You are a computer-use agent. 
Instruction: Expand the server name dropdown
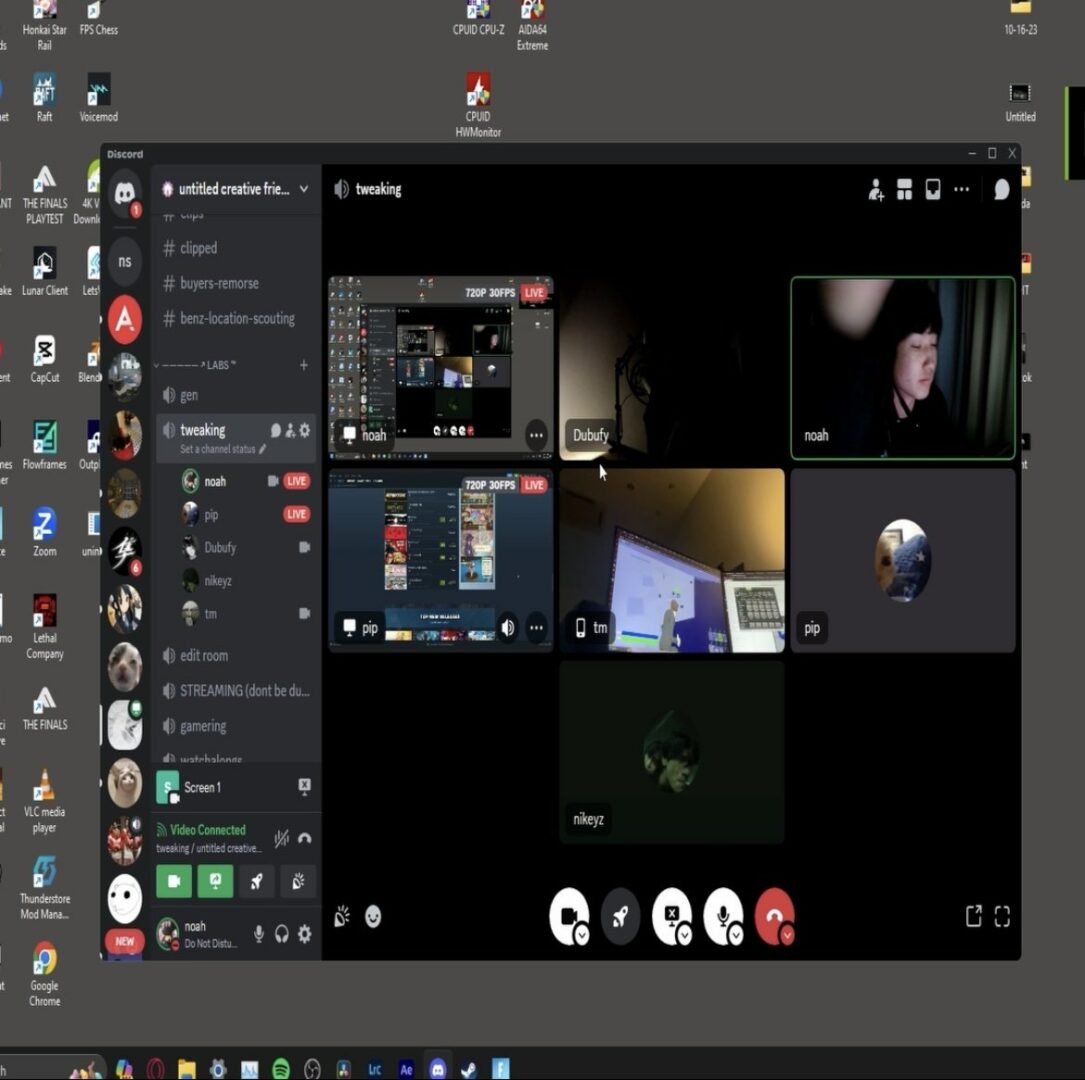[304, 189]
